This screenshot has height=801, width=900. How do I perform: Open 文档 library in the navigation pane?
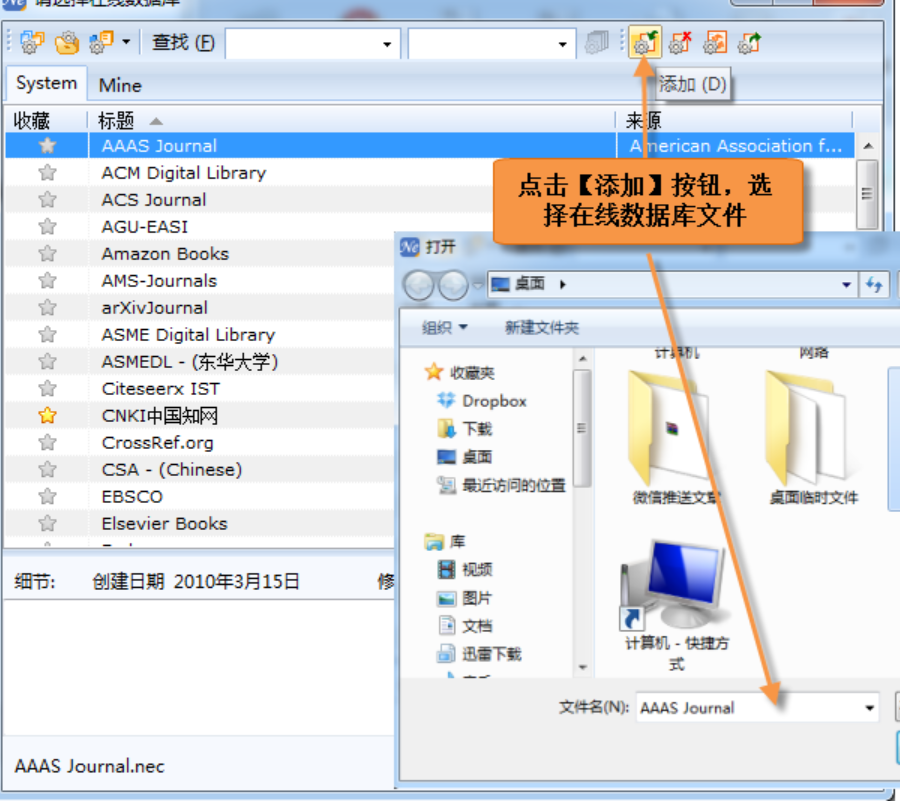(465, 625)
